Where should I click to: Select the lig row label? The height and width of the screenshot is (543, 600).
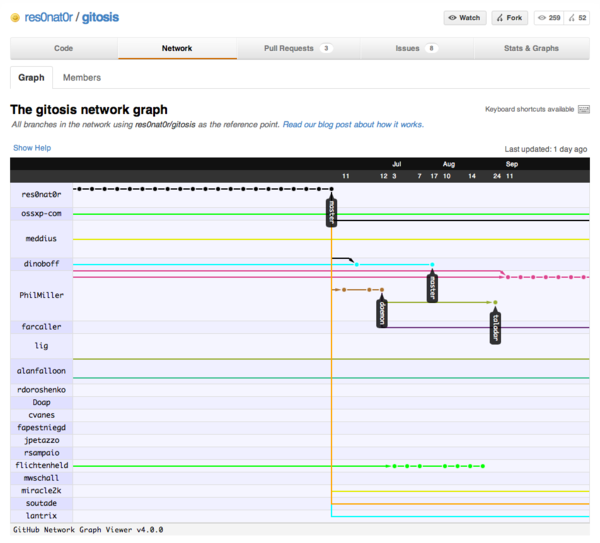41,346
